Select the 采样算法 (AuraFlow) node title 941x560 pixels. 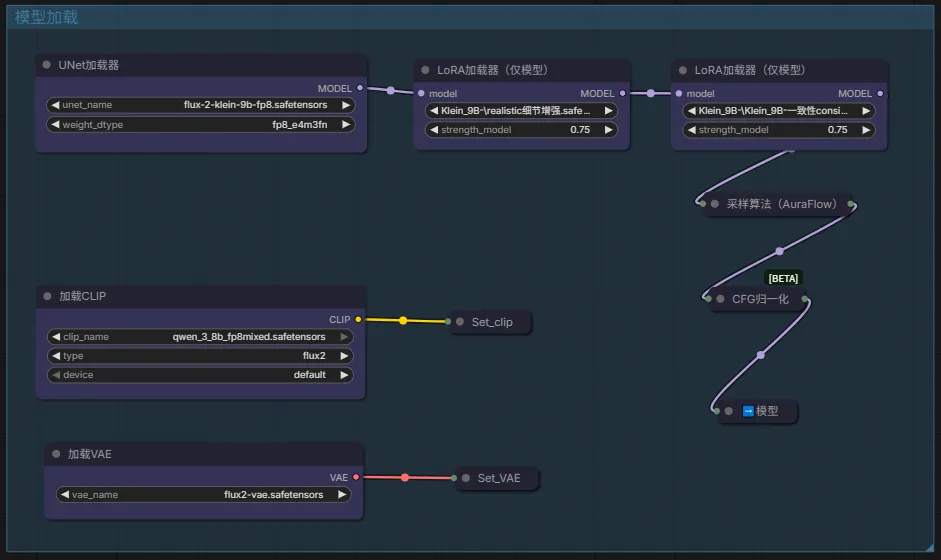click(781, 204)
